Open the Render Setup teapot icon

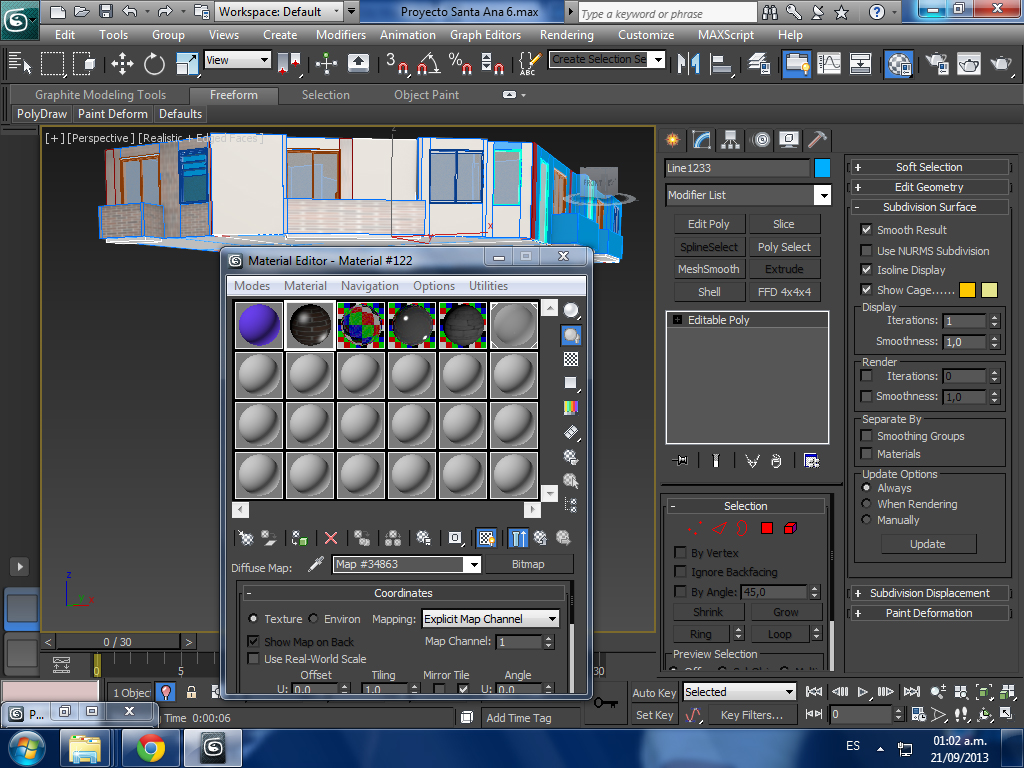tap(936, 63)
